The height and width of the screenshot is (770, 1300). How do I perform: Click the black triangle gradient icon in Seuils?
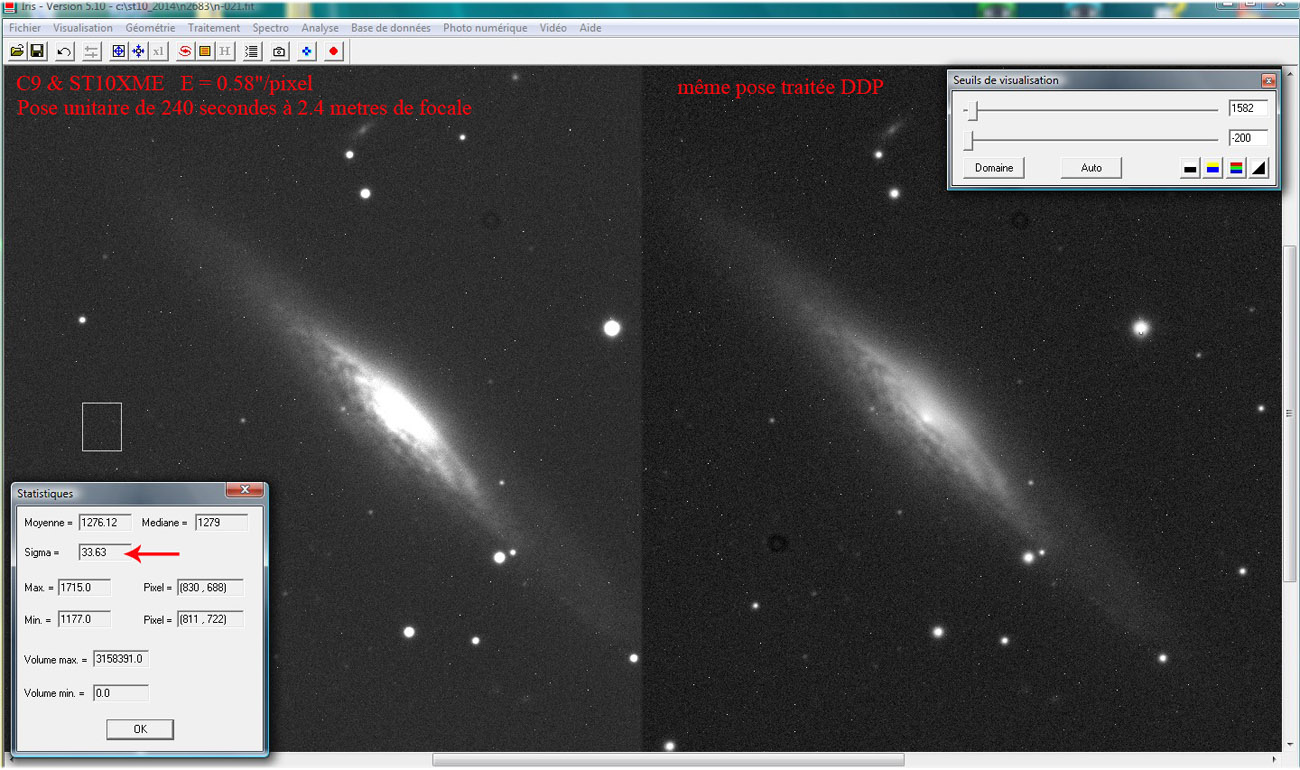1259,169
